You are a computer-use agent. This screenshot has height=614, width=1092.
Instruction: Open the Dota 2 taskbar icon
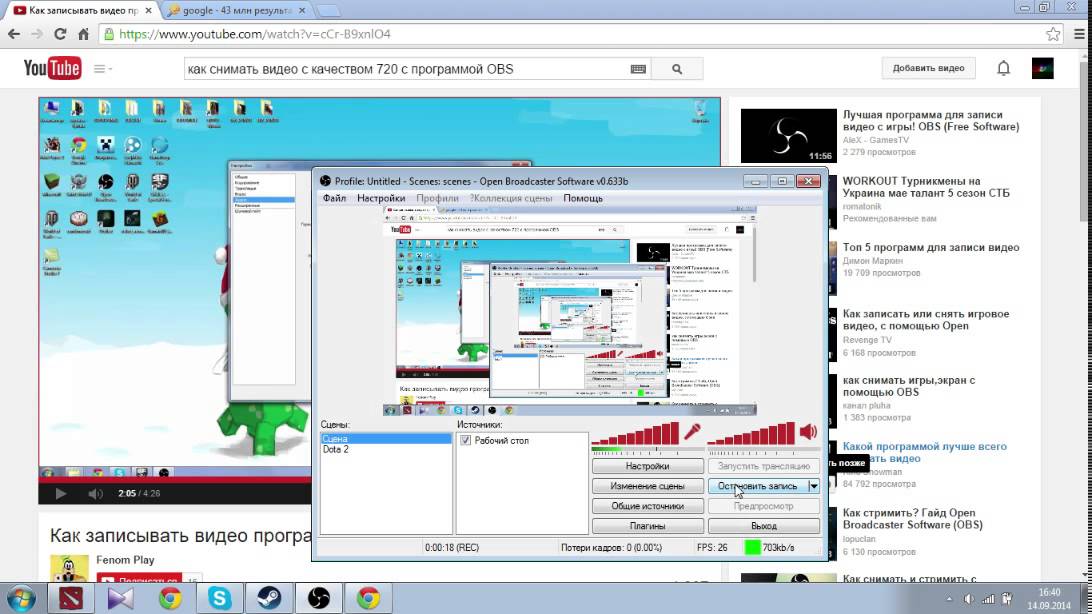point(71,598)
